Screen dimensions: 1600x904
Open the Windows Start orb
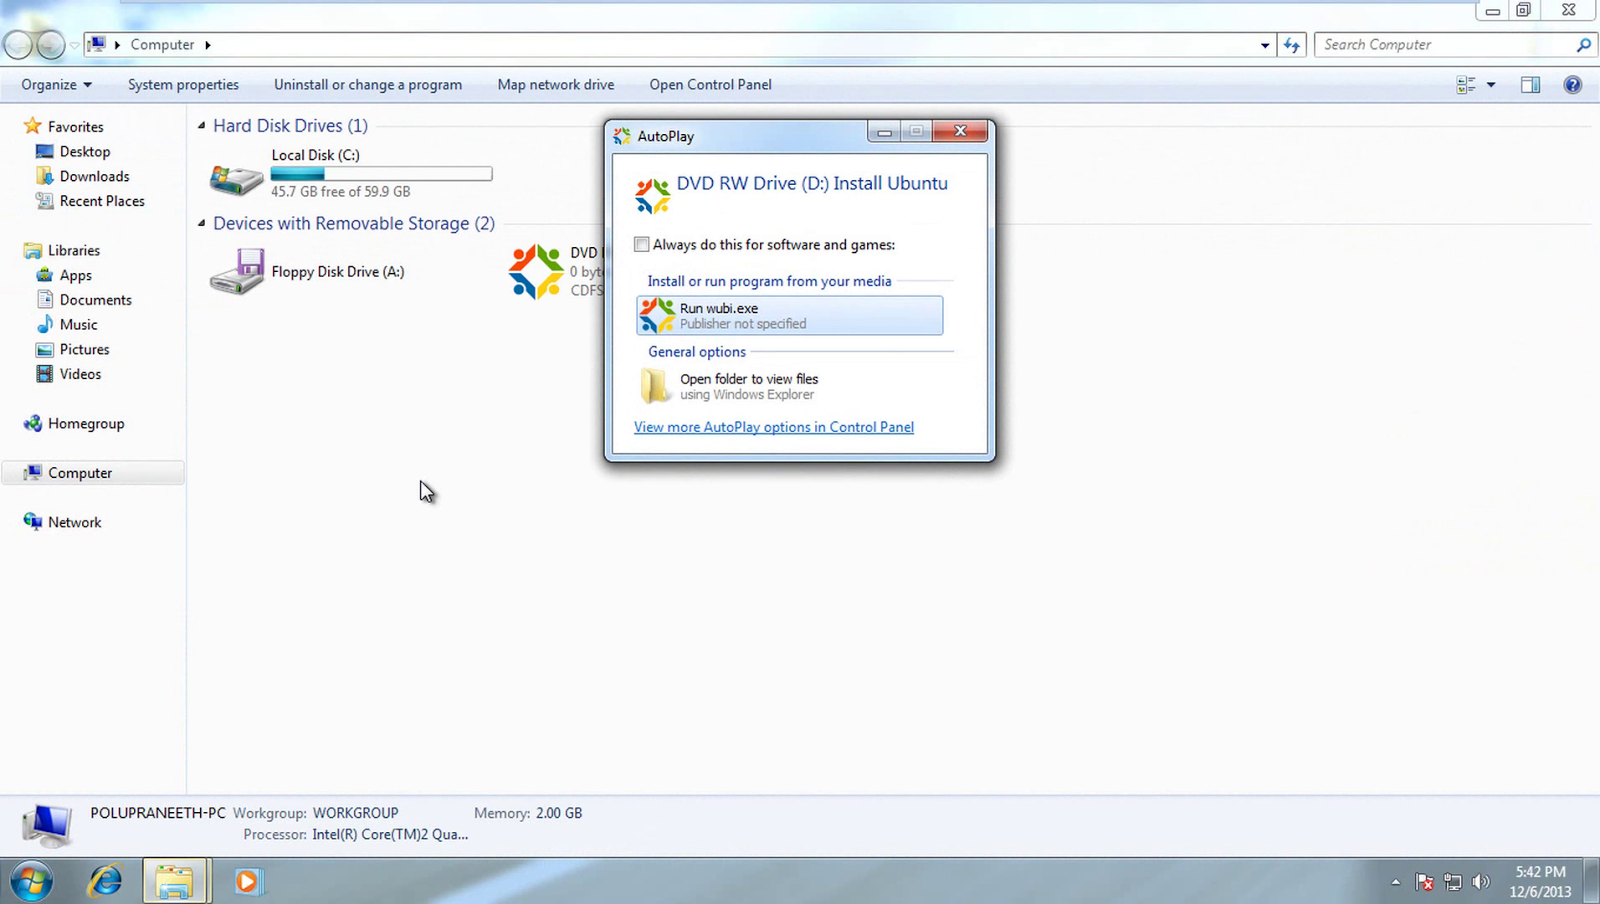point(31,881)
